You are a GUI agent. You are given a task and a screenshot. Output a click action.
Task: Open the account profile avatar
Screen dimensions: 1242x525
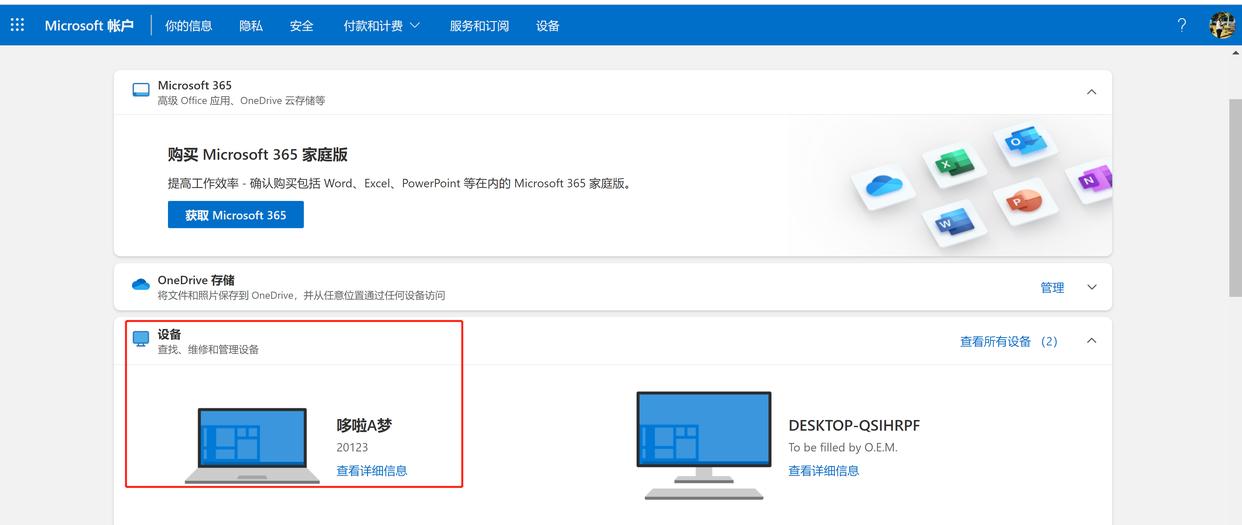point(1222,25)
